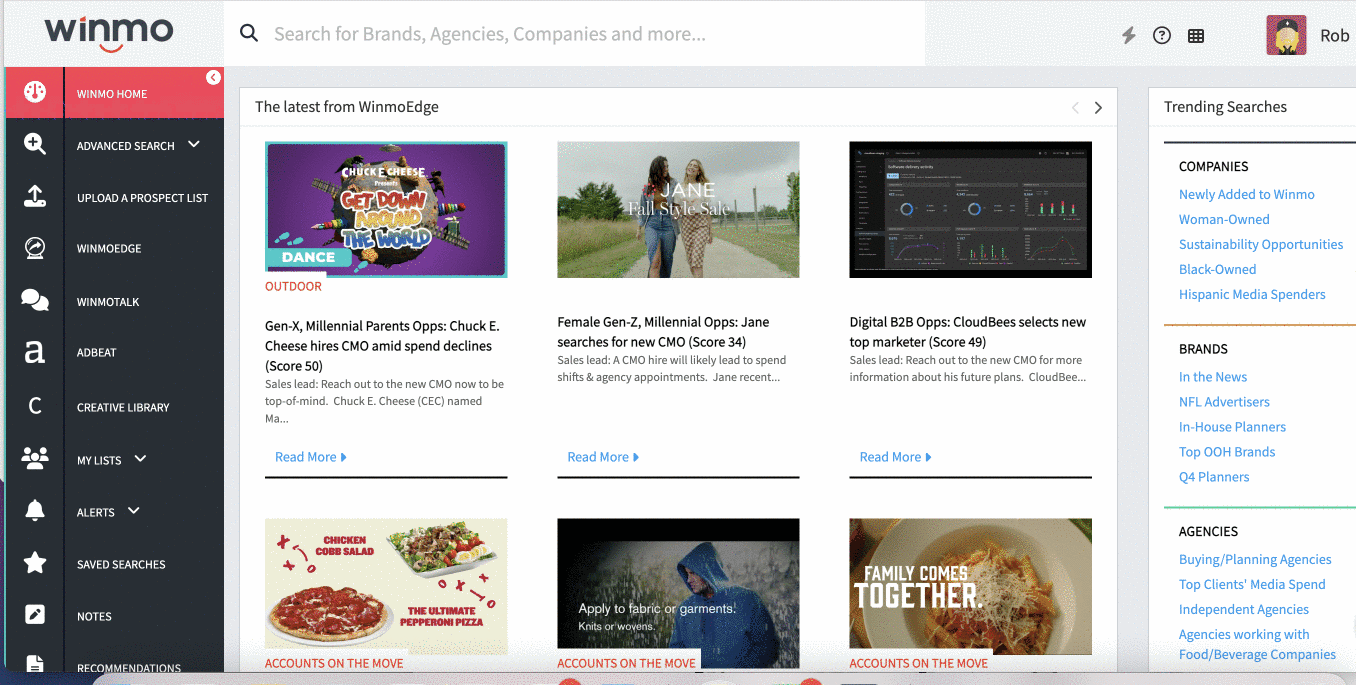Click the OUTDOOR category tag
This screenshot has width=1356, height=685.
pos(293,286)
